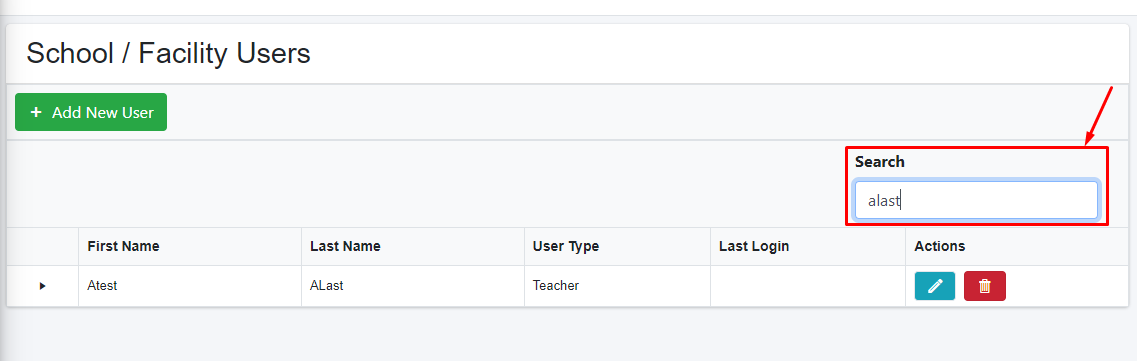This screenshot has width=1137, height=361.
Task: Select the Teacher user type cell
Action: (617, 286)
